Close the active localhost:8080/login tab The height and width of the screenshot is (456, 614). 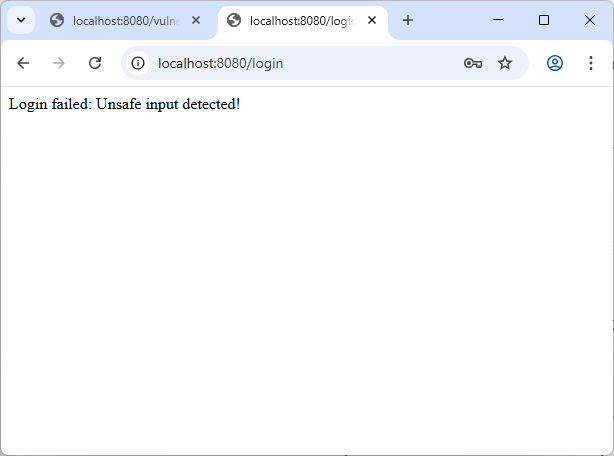372,20
